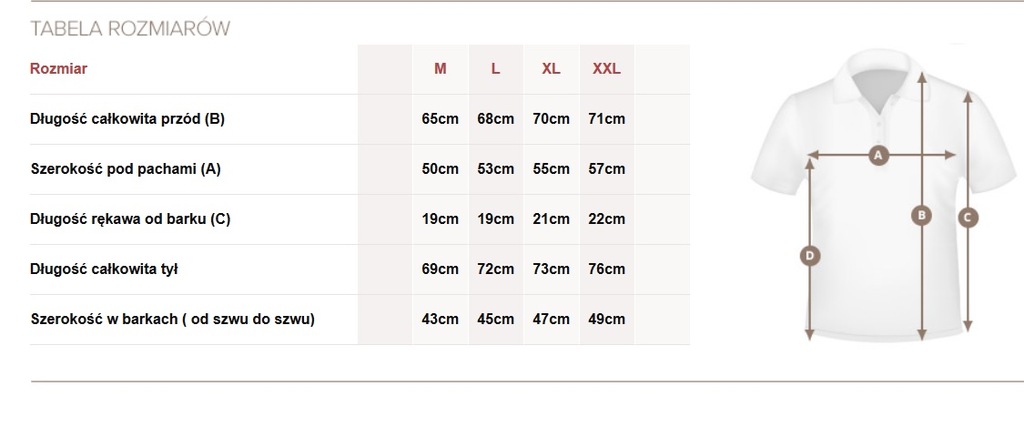Click the 73cm back length for XL

[551, 269]
